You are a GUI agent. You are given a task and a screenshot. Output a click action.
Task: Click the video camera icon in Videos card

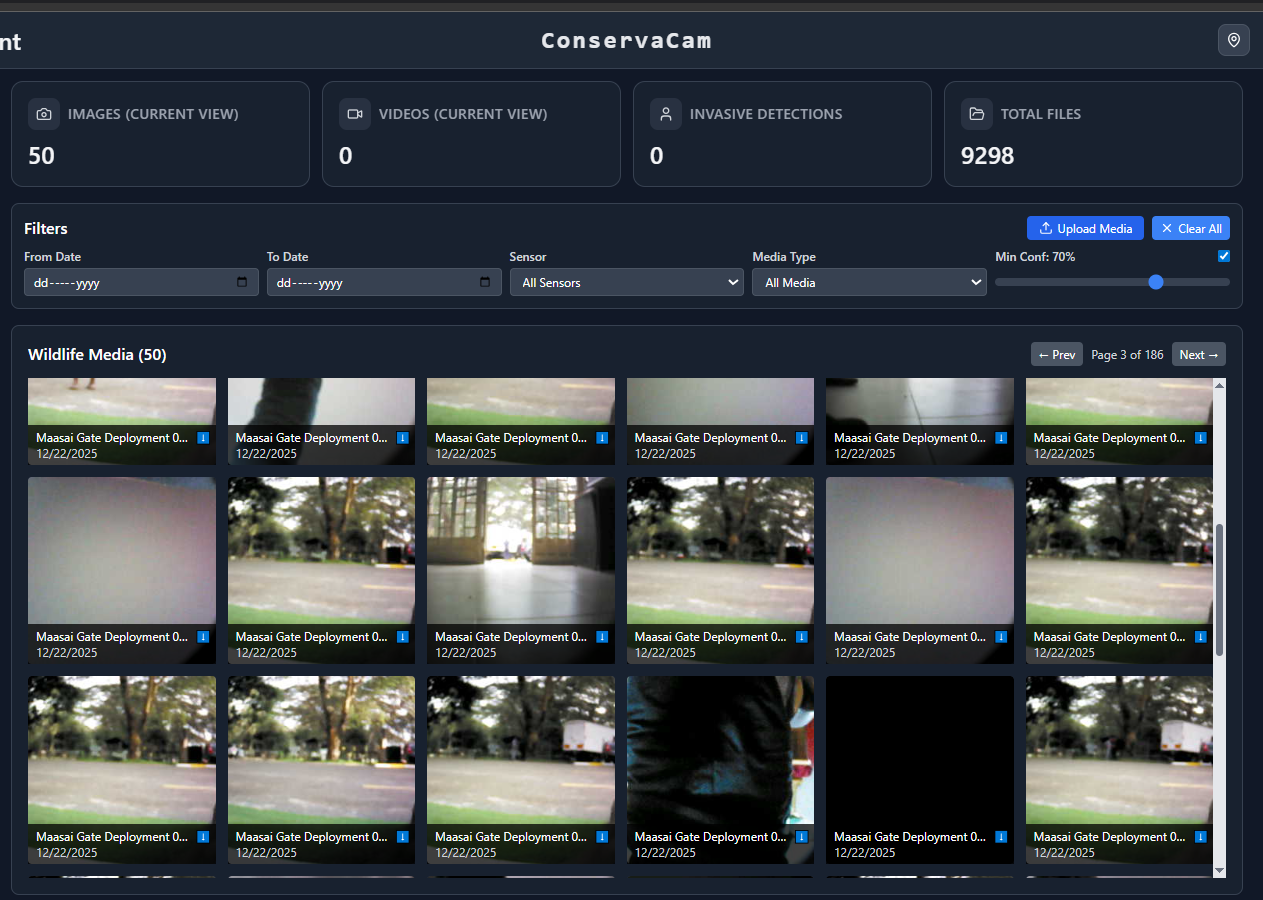(x=355, y=114)
